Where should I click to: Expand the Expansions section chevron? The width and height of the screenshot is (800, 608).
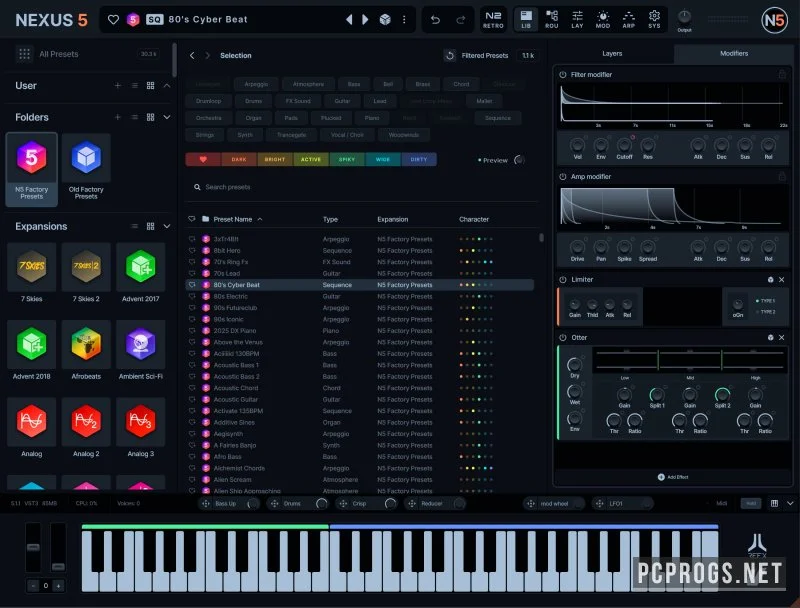(x=167, y=226)
